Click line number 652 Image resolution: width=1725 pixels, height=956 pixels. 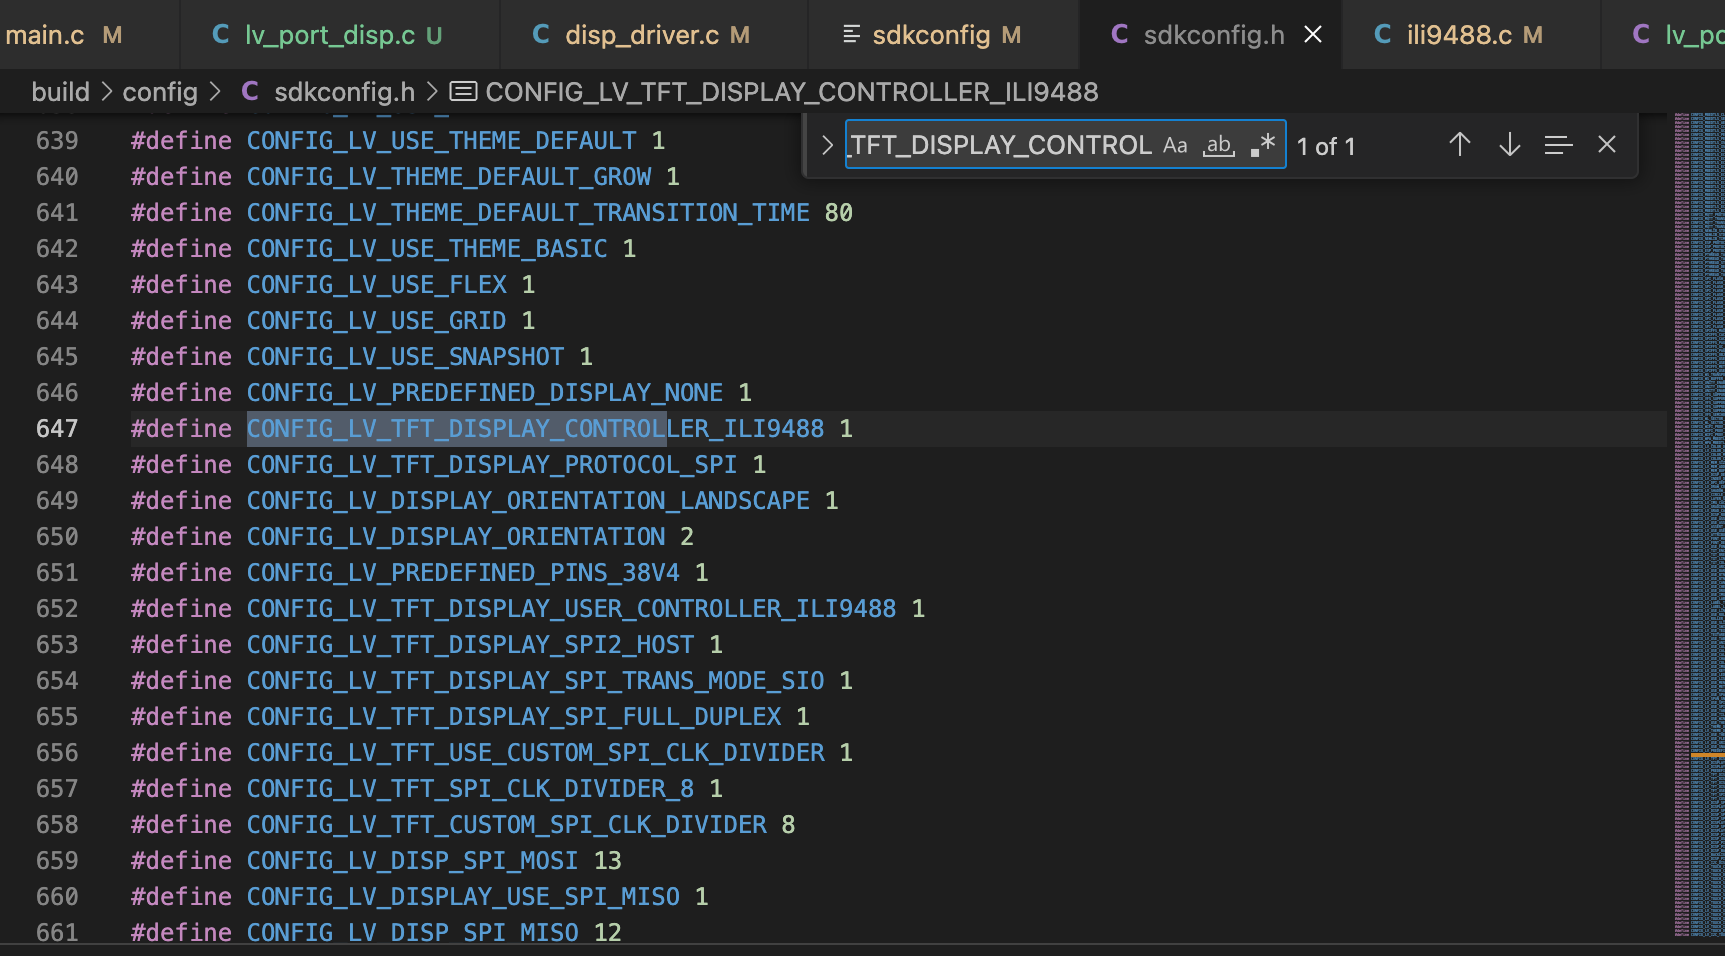[x=57, y=609]
